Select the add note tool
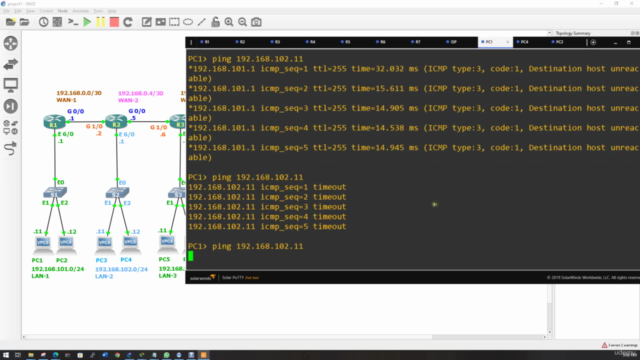 [x=146, y=22]
